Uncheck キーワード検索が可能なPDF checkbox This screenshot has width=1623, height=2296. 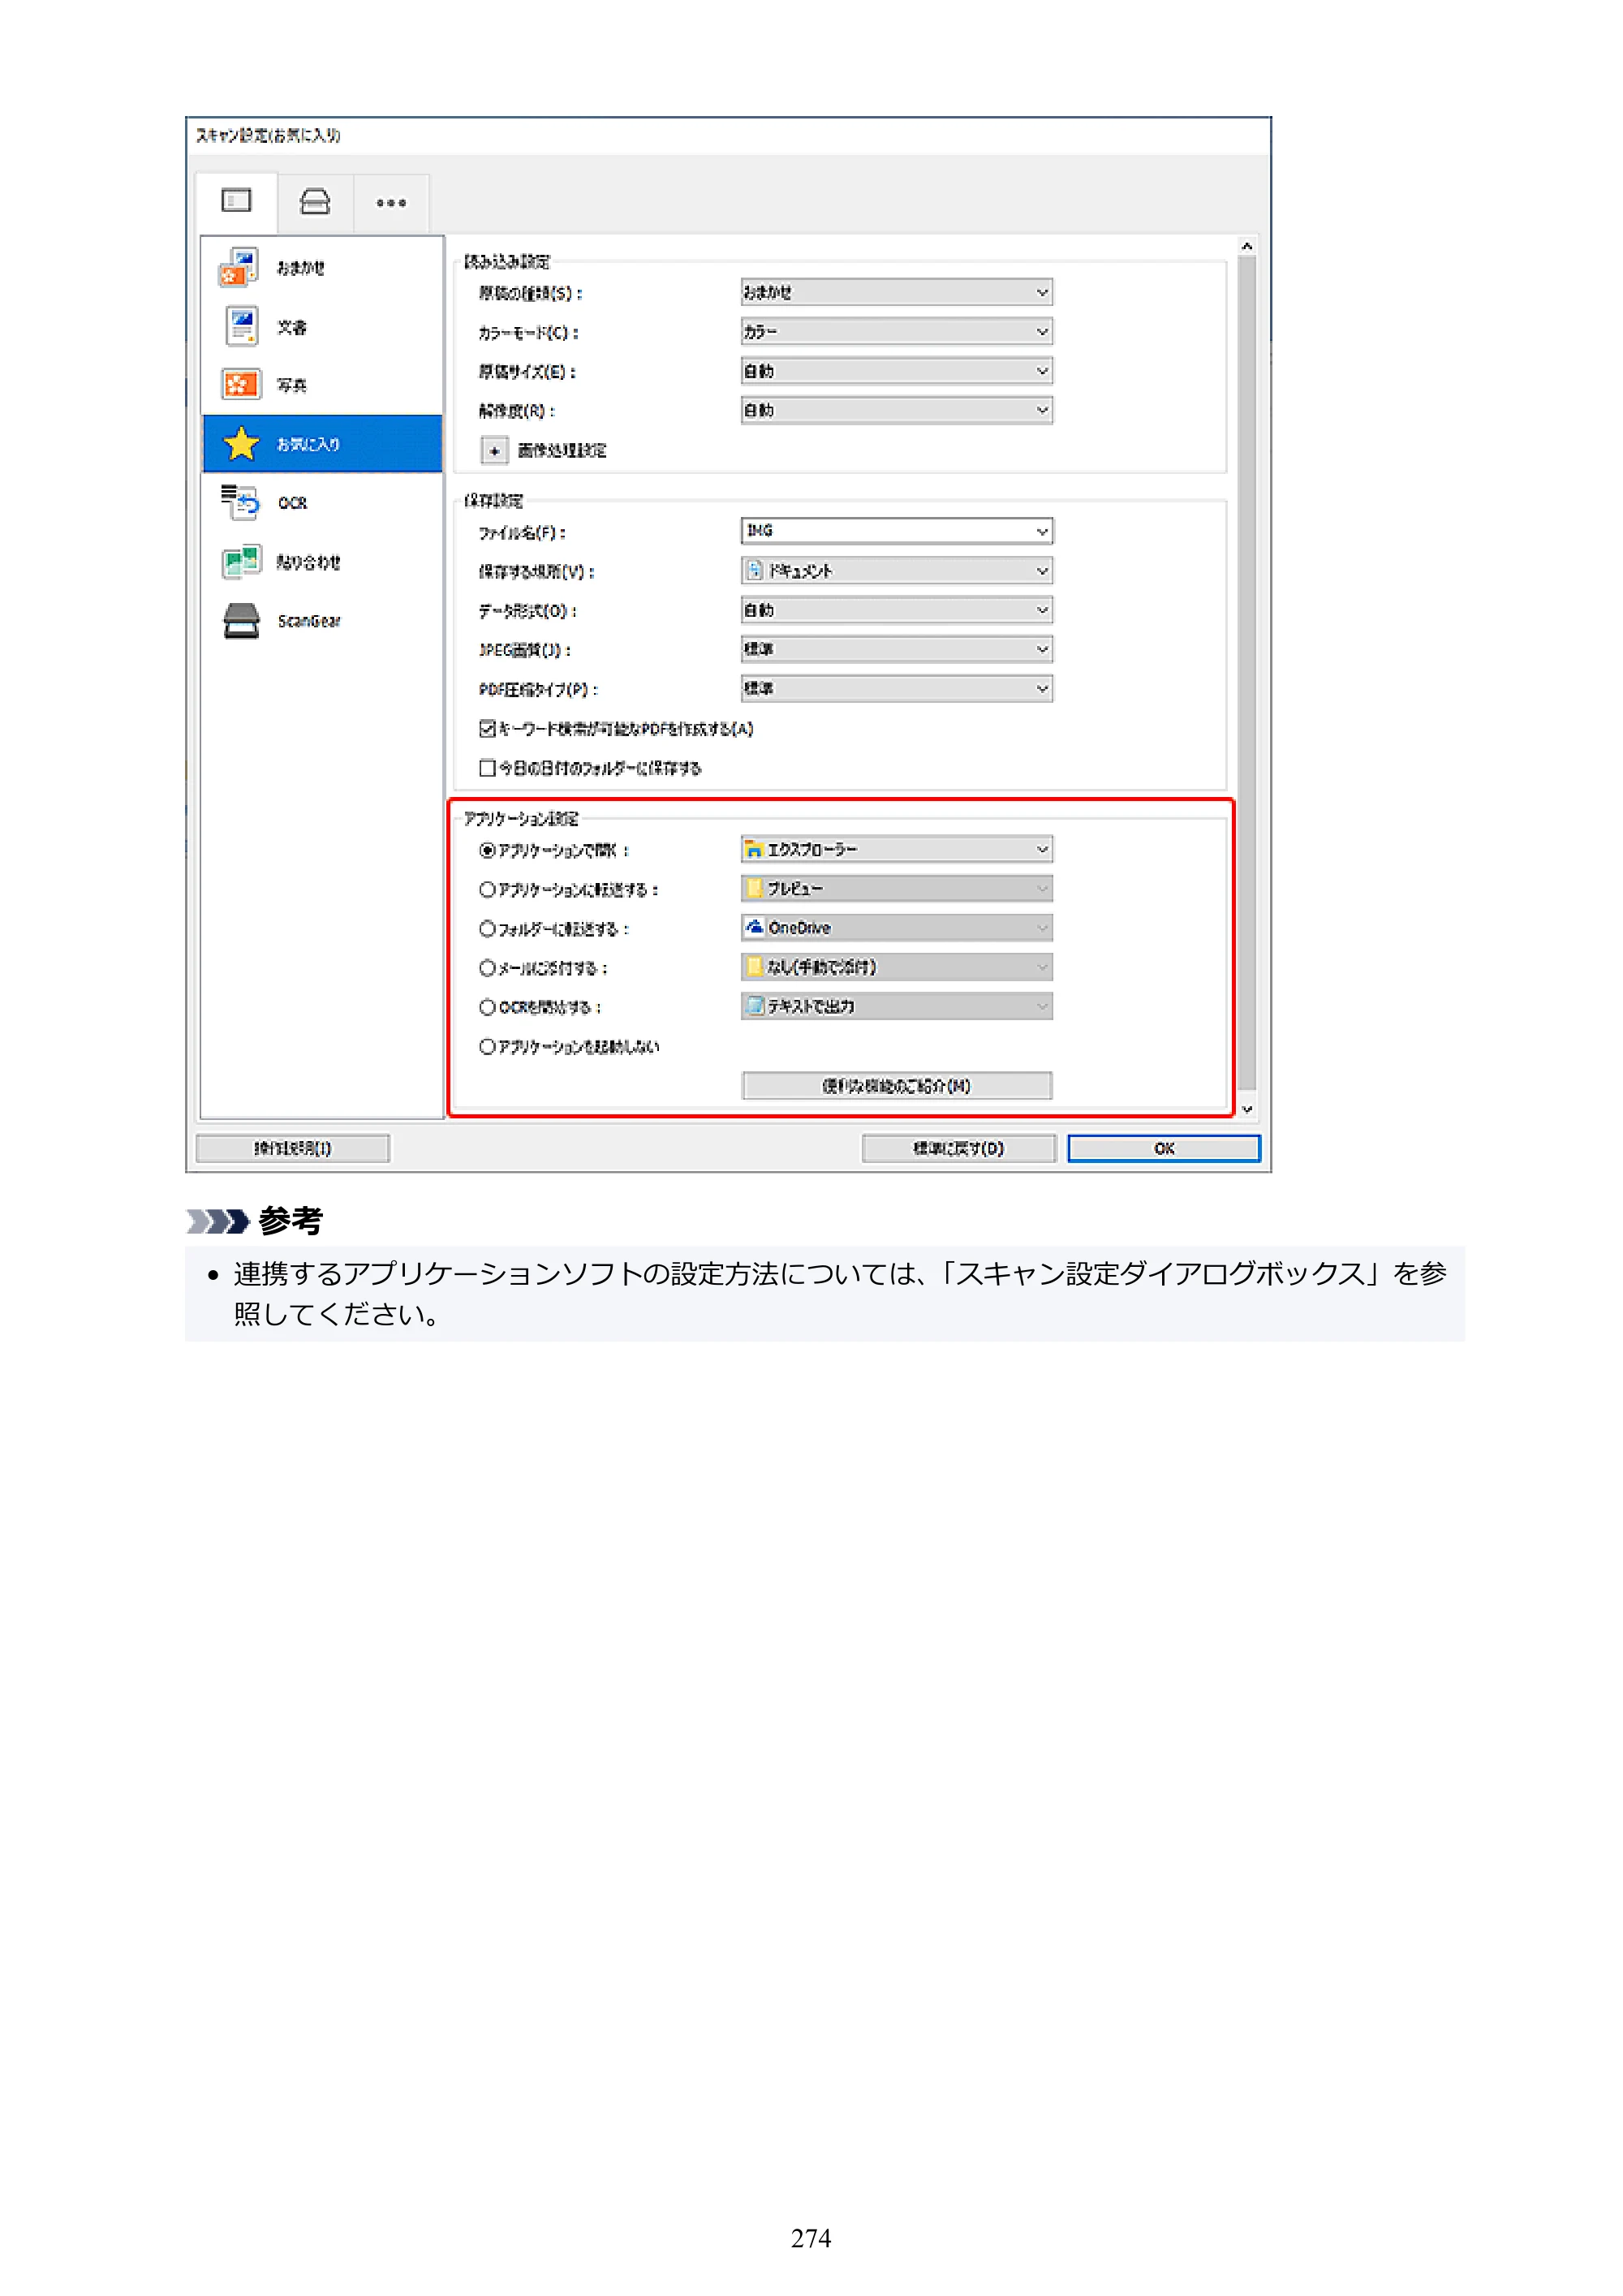pyautogui.click(x=487, y=729)
